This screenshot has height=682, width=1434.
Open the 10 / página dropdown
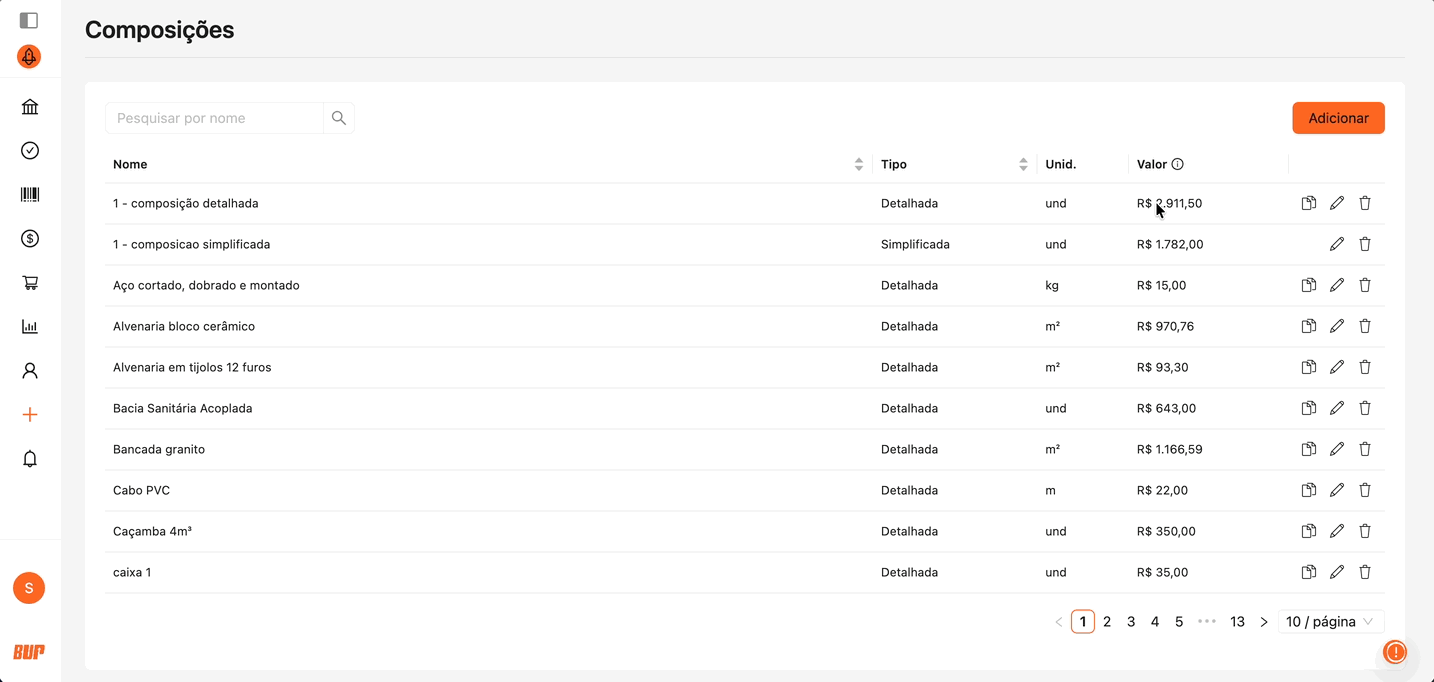[1330, 621]
